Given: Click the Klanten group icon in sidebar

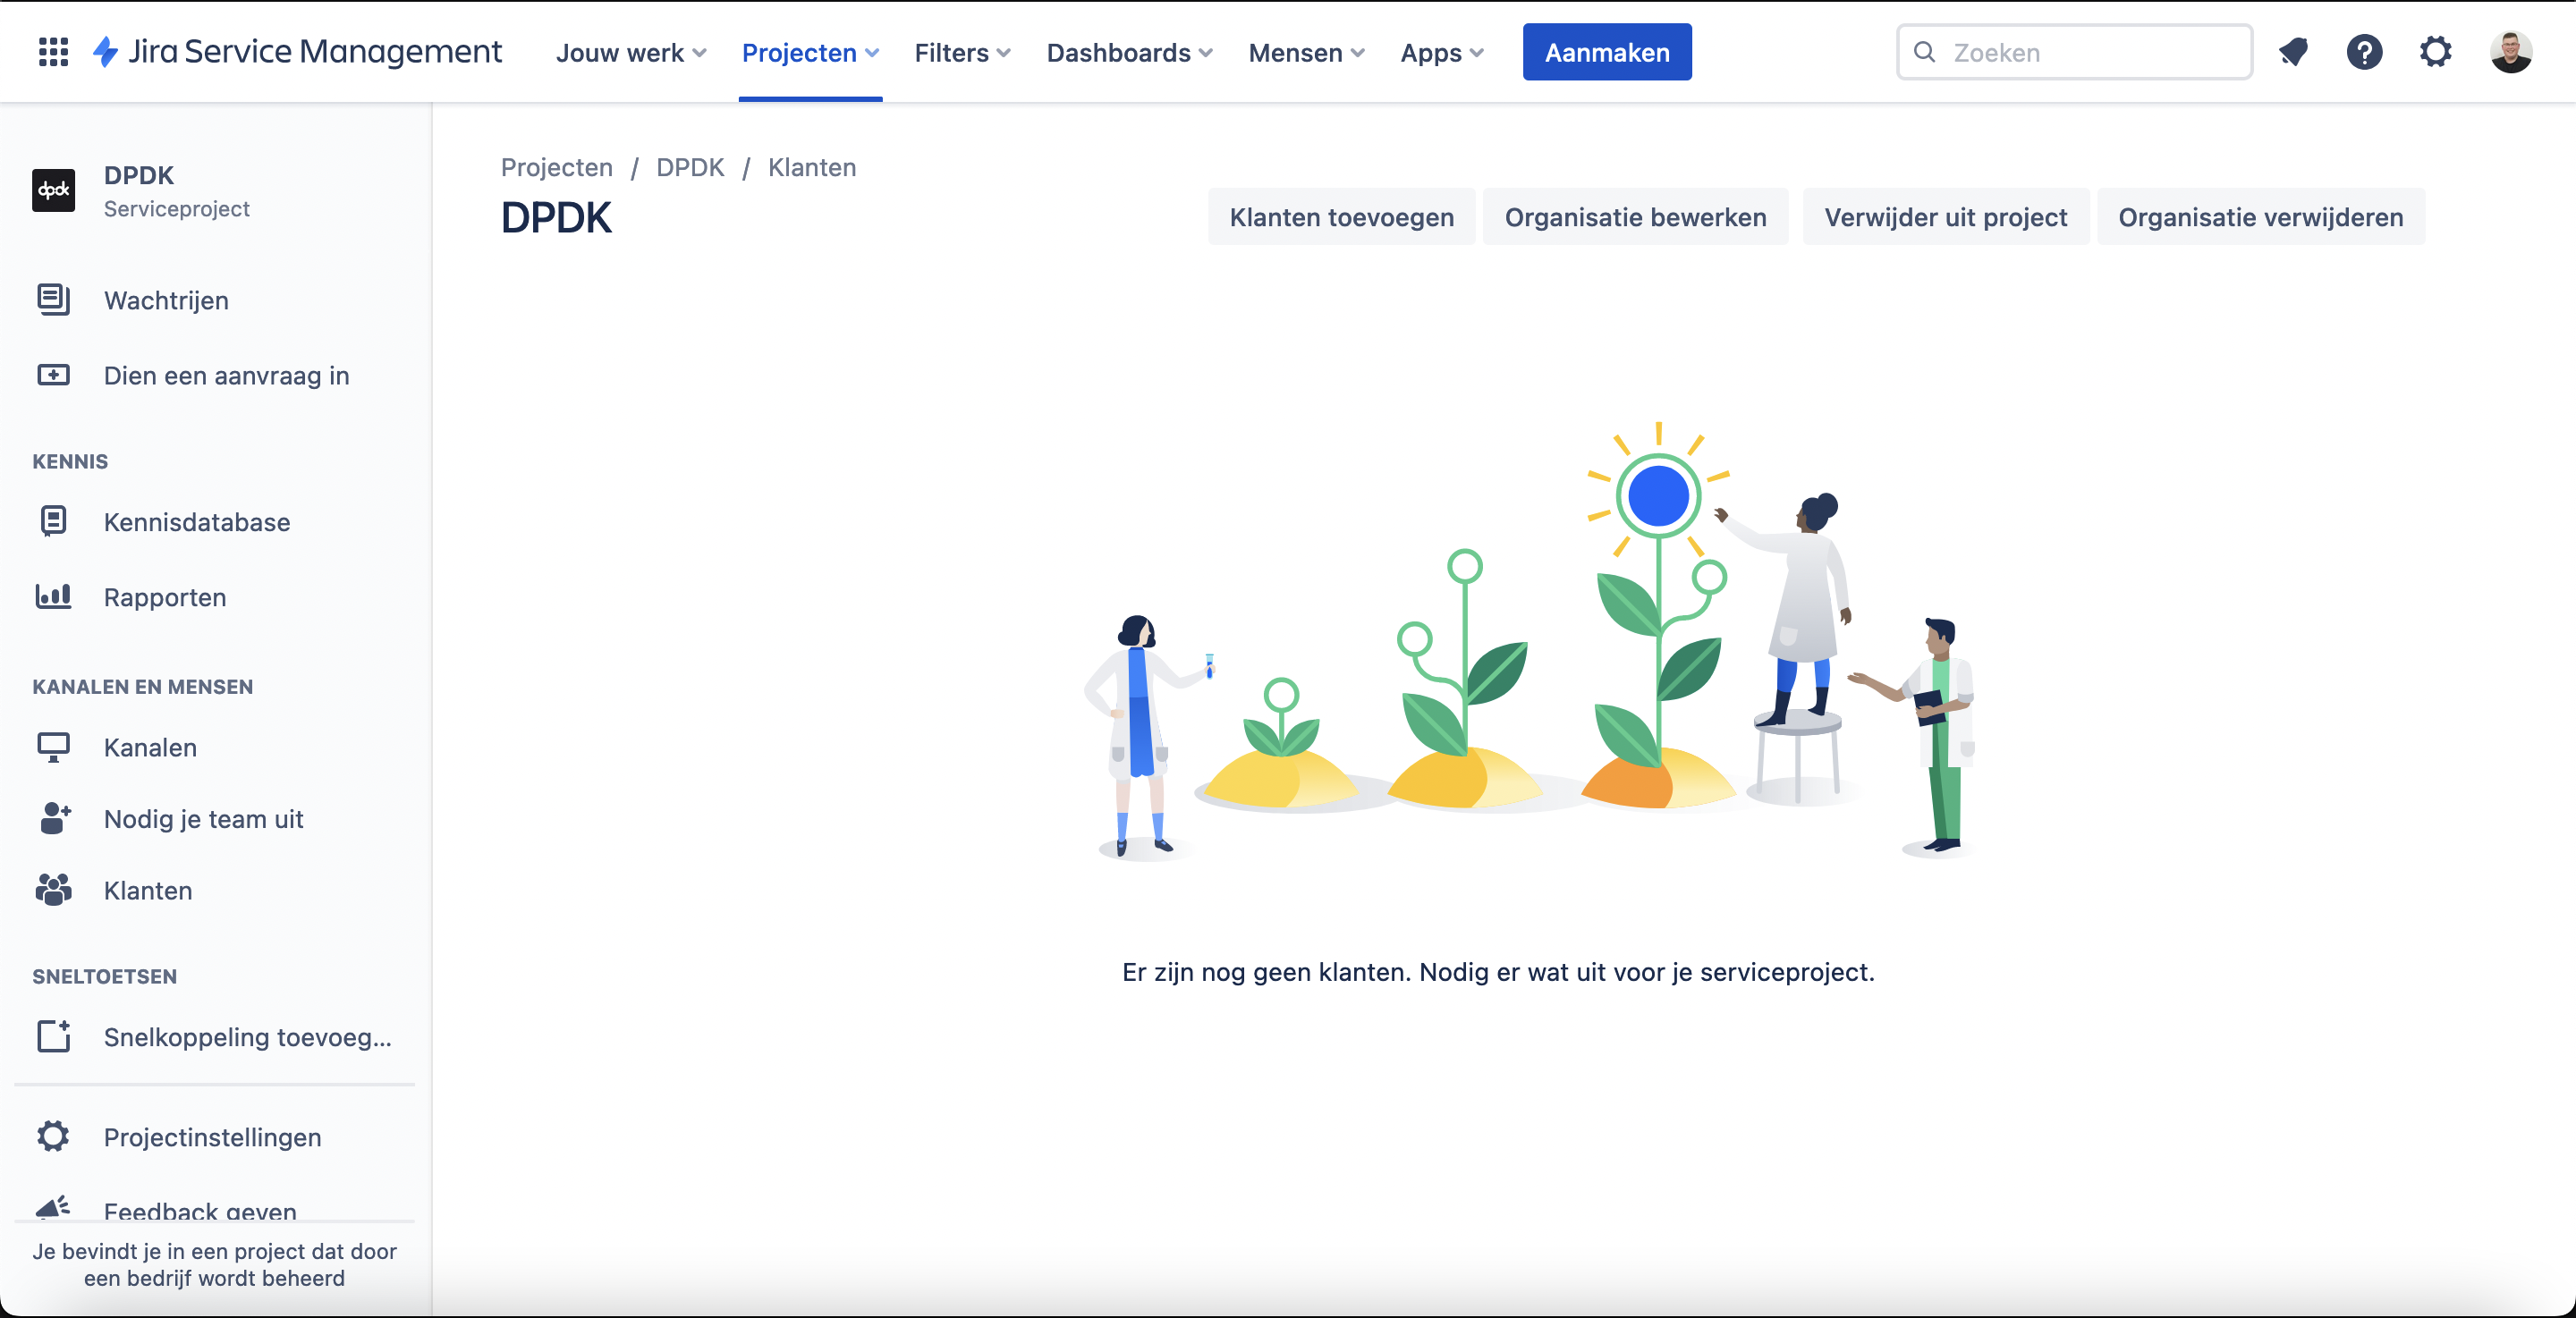Looking at the screenshot, I should (54, 889).
